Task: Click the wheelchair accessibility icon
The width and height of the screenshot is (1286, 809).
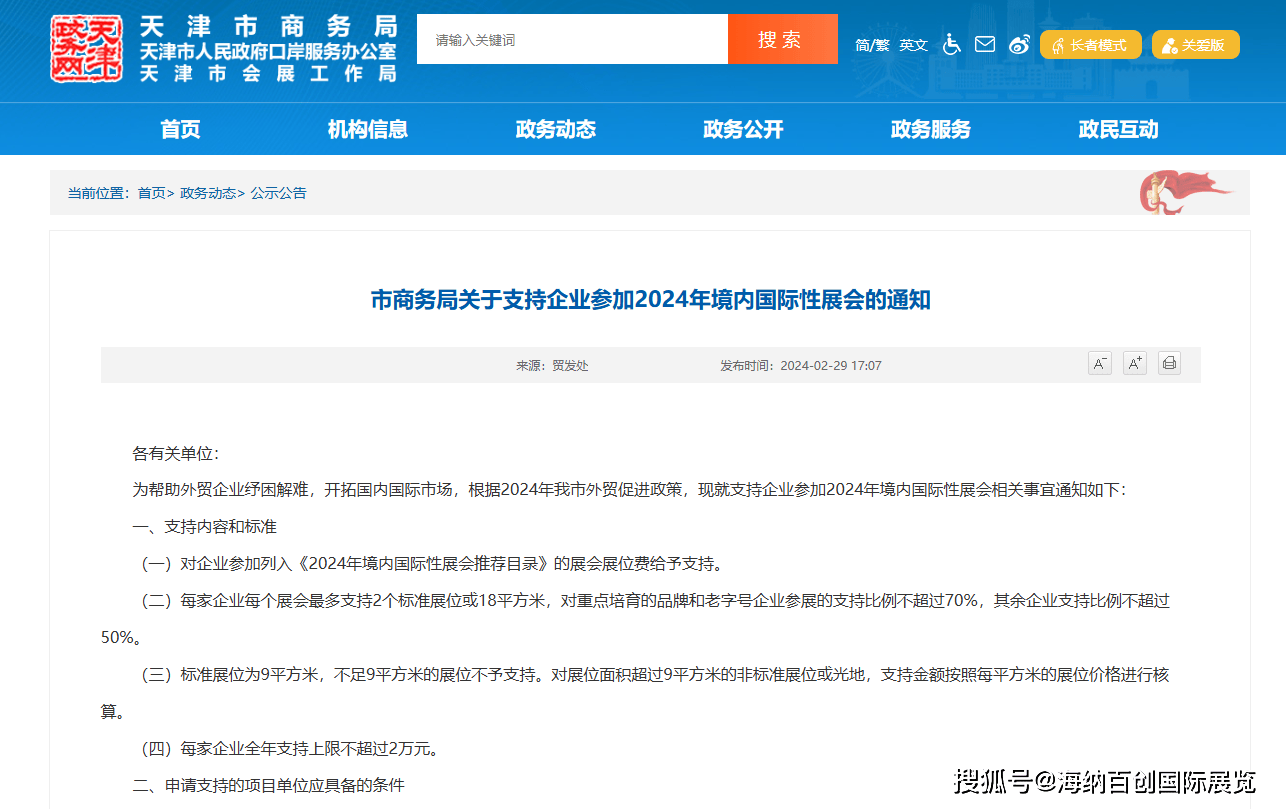Action: pyautogui.click(x=951, y=44)
